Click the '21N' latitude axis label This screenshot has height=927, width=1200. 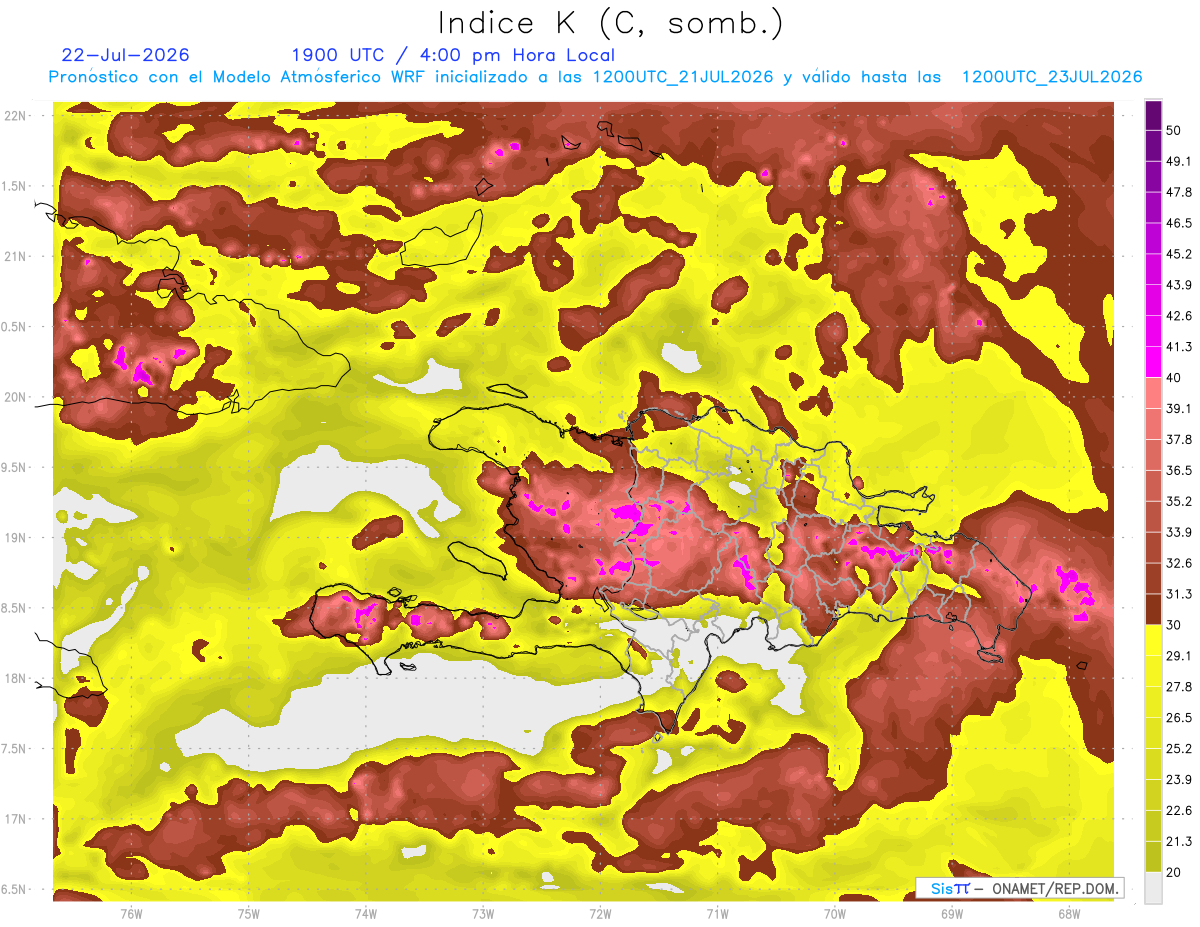pyautogui.click(x=14, y=257)
